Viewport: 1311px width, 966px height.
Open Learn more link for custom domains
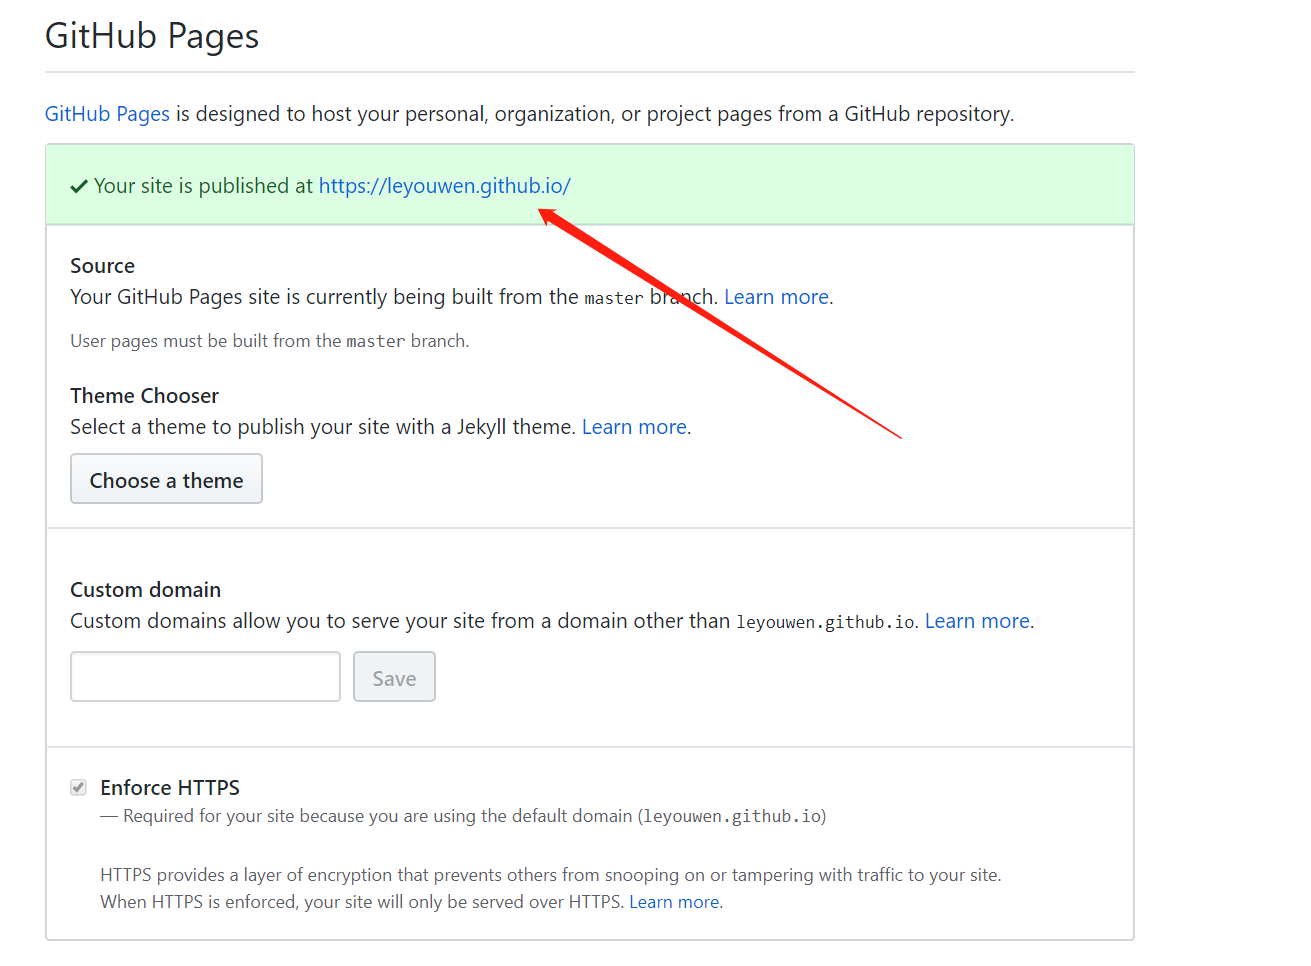coord(977,621)
